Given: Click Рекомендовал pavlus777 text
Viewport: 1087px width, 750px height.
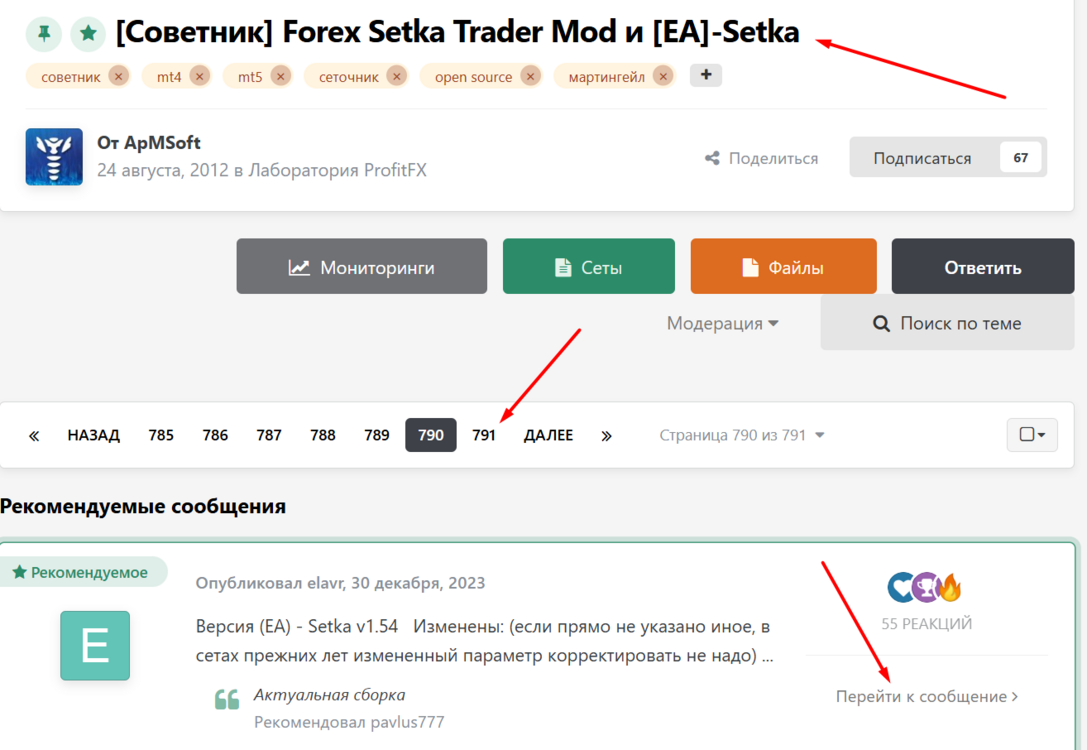Looking at the screenshot, I should pos(349,722).
